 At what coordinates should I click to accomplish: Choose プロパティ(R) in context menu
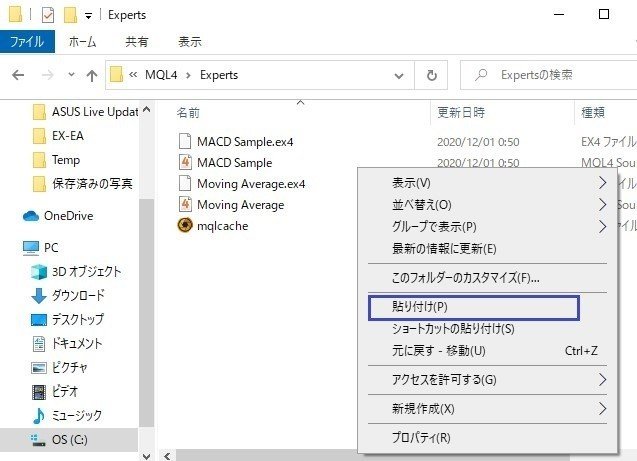pyautogui.click(x=488, y=438)
